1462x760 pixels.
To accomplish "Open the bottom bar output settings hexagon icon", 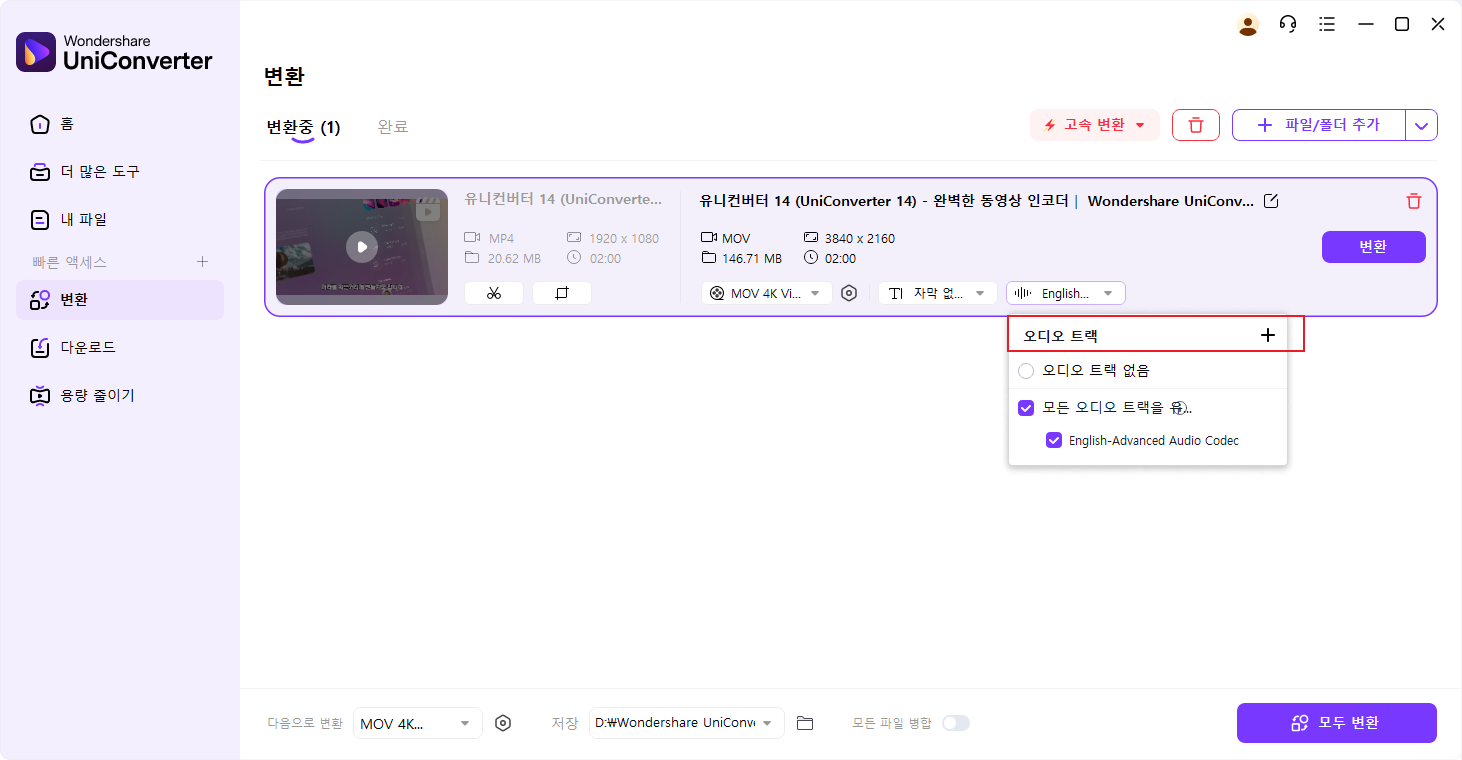I will point(503,723).
